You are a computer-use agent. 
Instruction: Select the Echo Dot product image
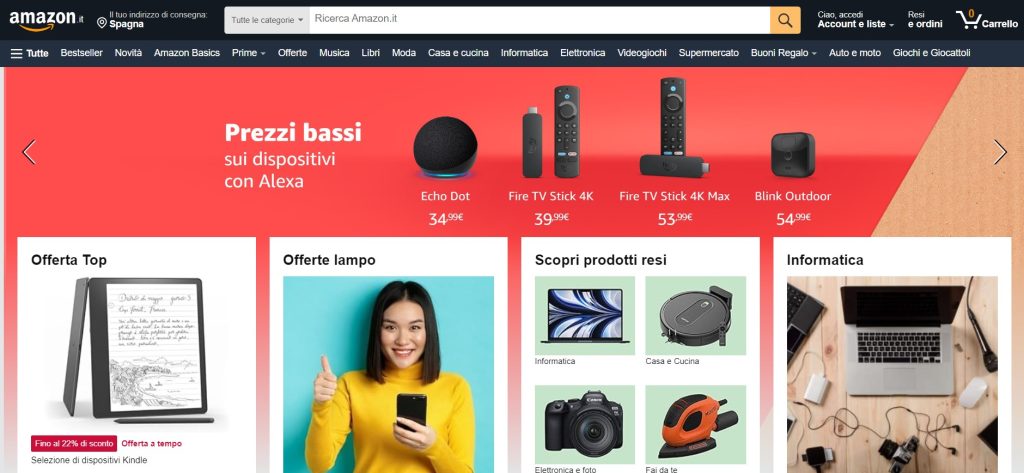[445, 147]
